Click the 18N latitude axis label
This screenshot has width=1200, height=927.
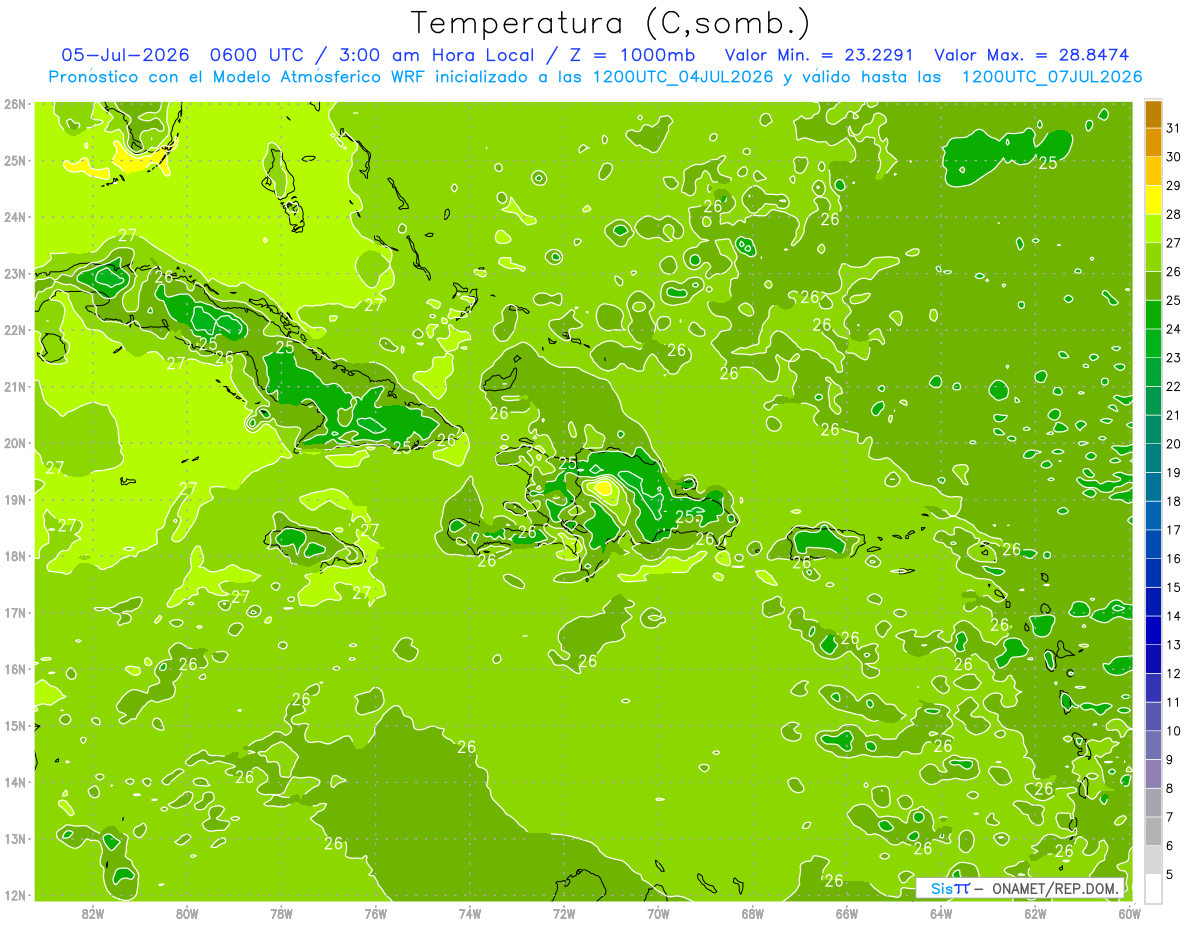click(x=14, y=556)
